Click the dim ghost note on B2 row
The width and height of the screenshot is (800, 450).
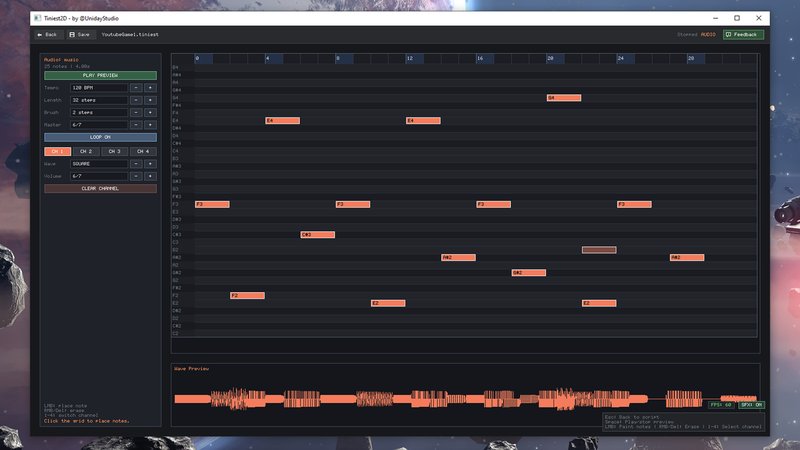(599, 250)
